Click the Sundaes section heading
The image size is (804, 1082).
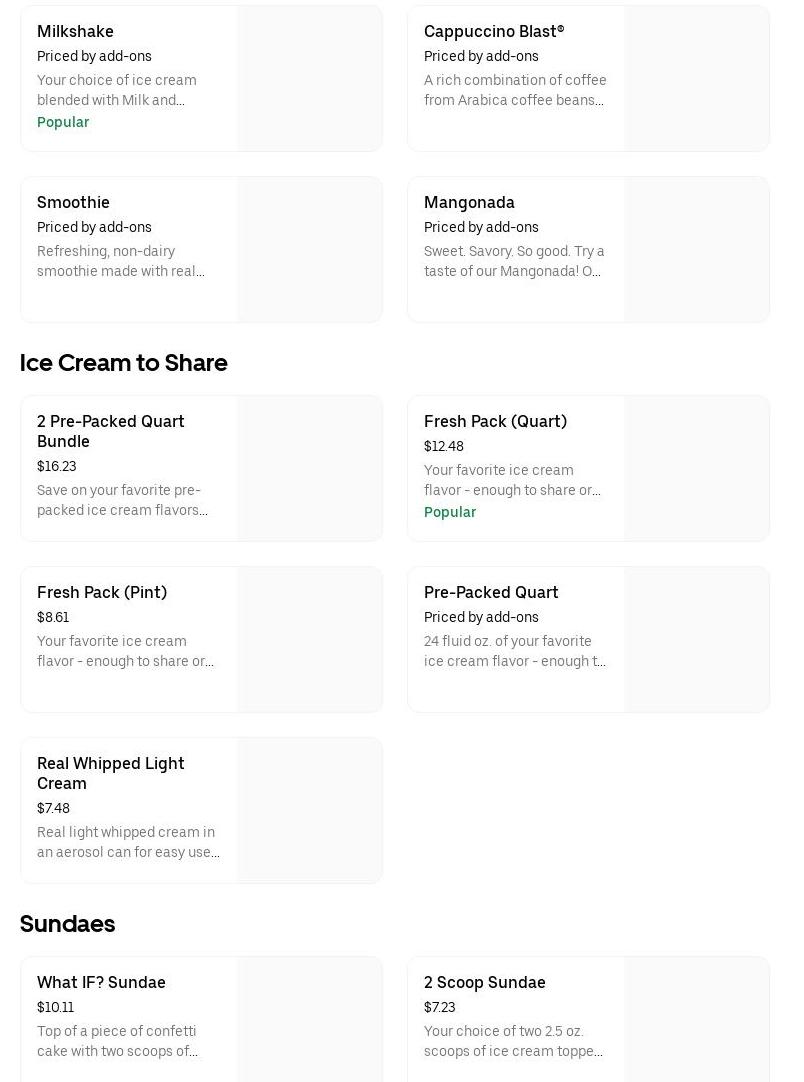coord(68,924)
